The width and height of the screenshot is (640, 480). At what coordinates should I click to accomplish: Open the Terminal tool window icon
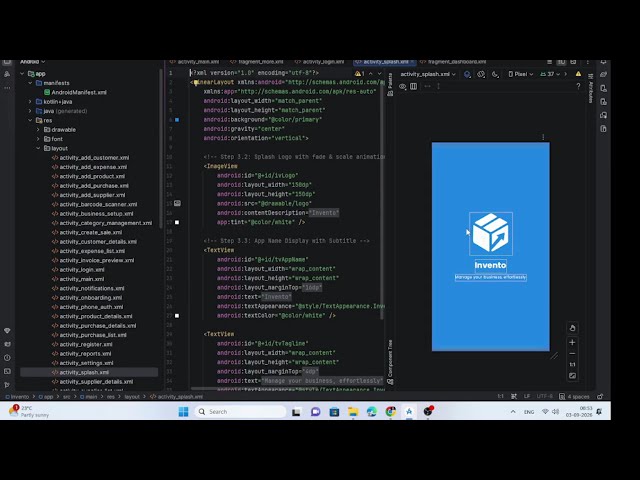pos(7,371)
